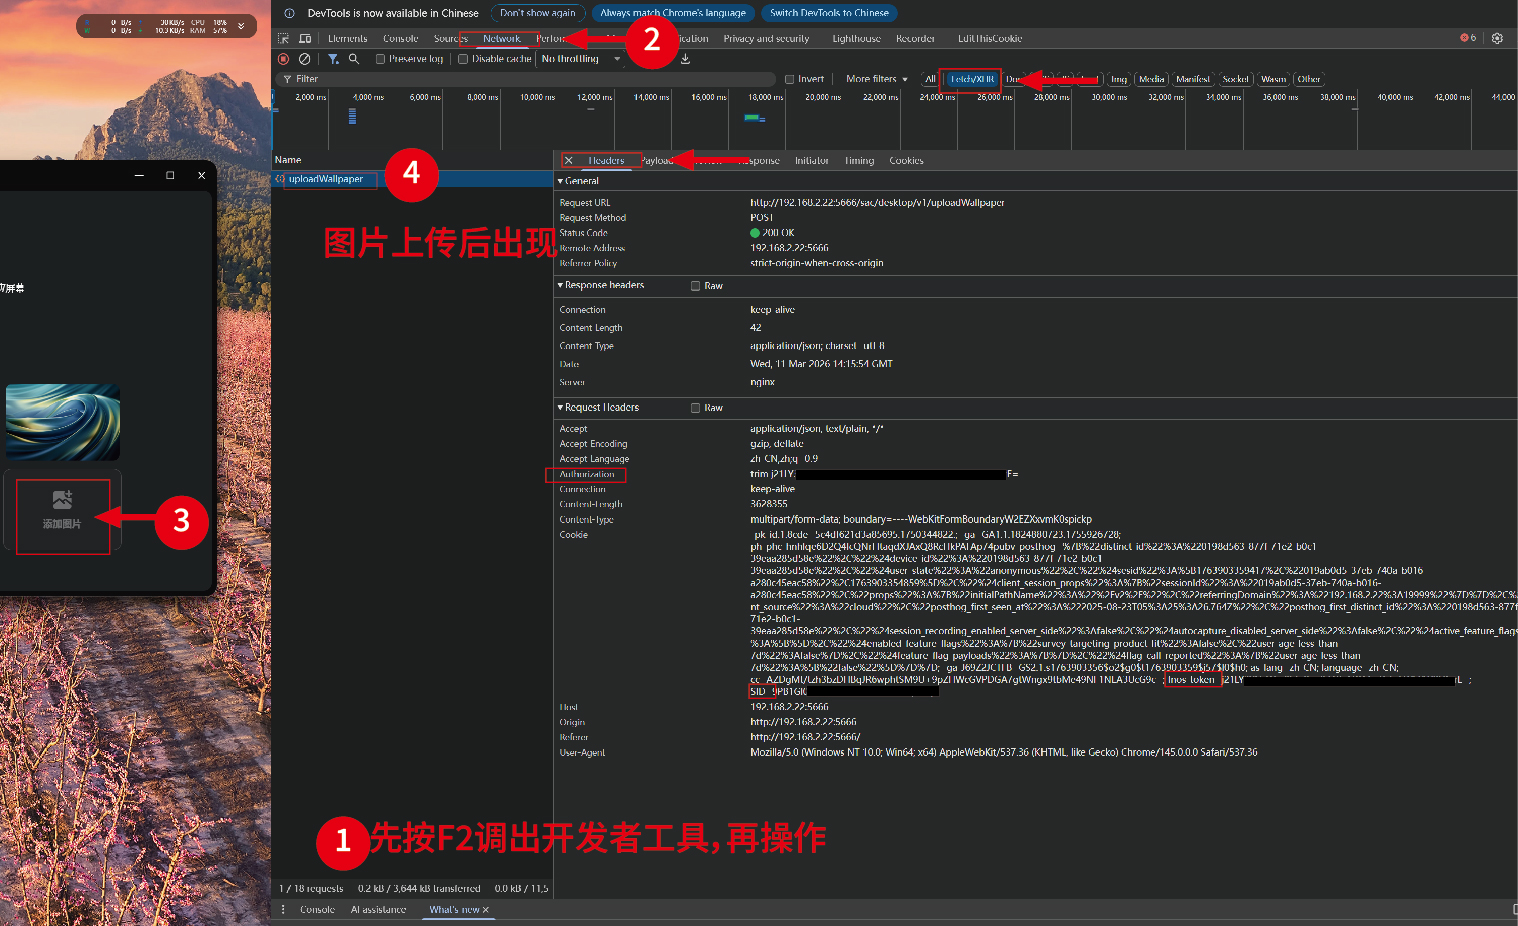Check the Invert filter checkbox
The width and height of the screenshot is (1518, 926).
(x=789, y=78)
